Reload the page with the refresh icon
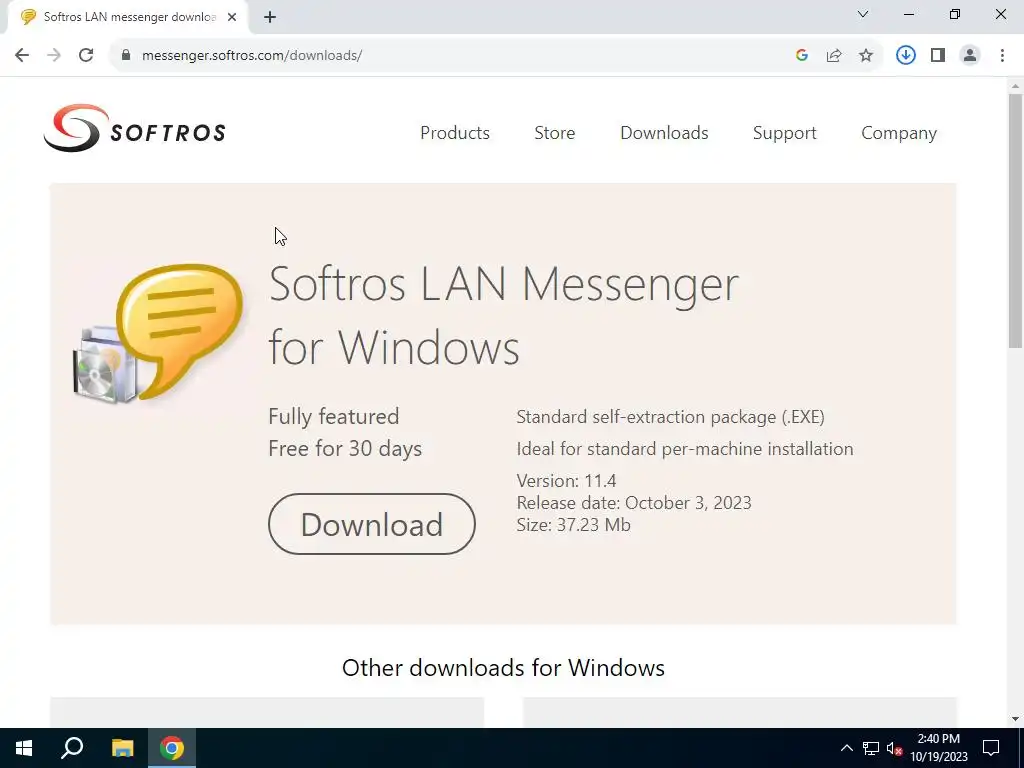This screenshot has height=768, width=1024. (86, 56)
